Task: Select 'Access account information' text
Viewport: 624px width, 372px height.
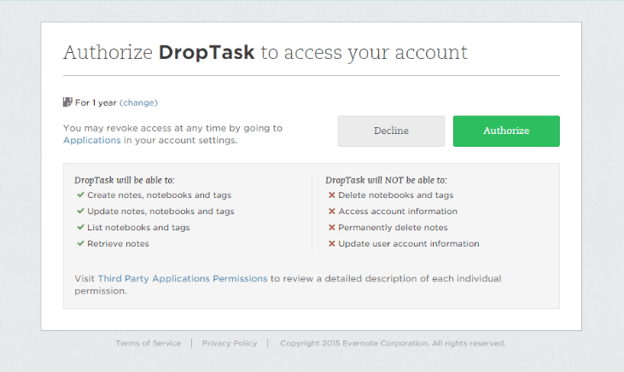Action: (398, 211)
